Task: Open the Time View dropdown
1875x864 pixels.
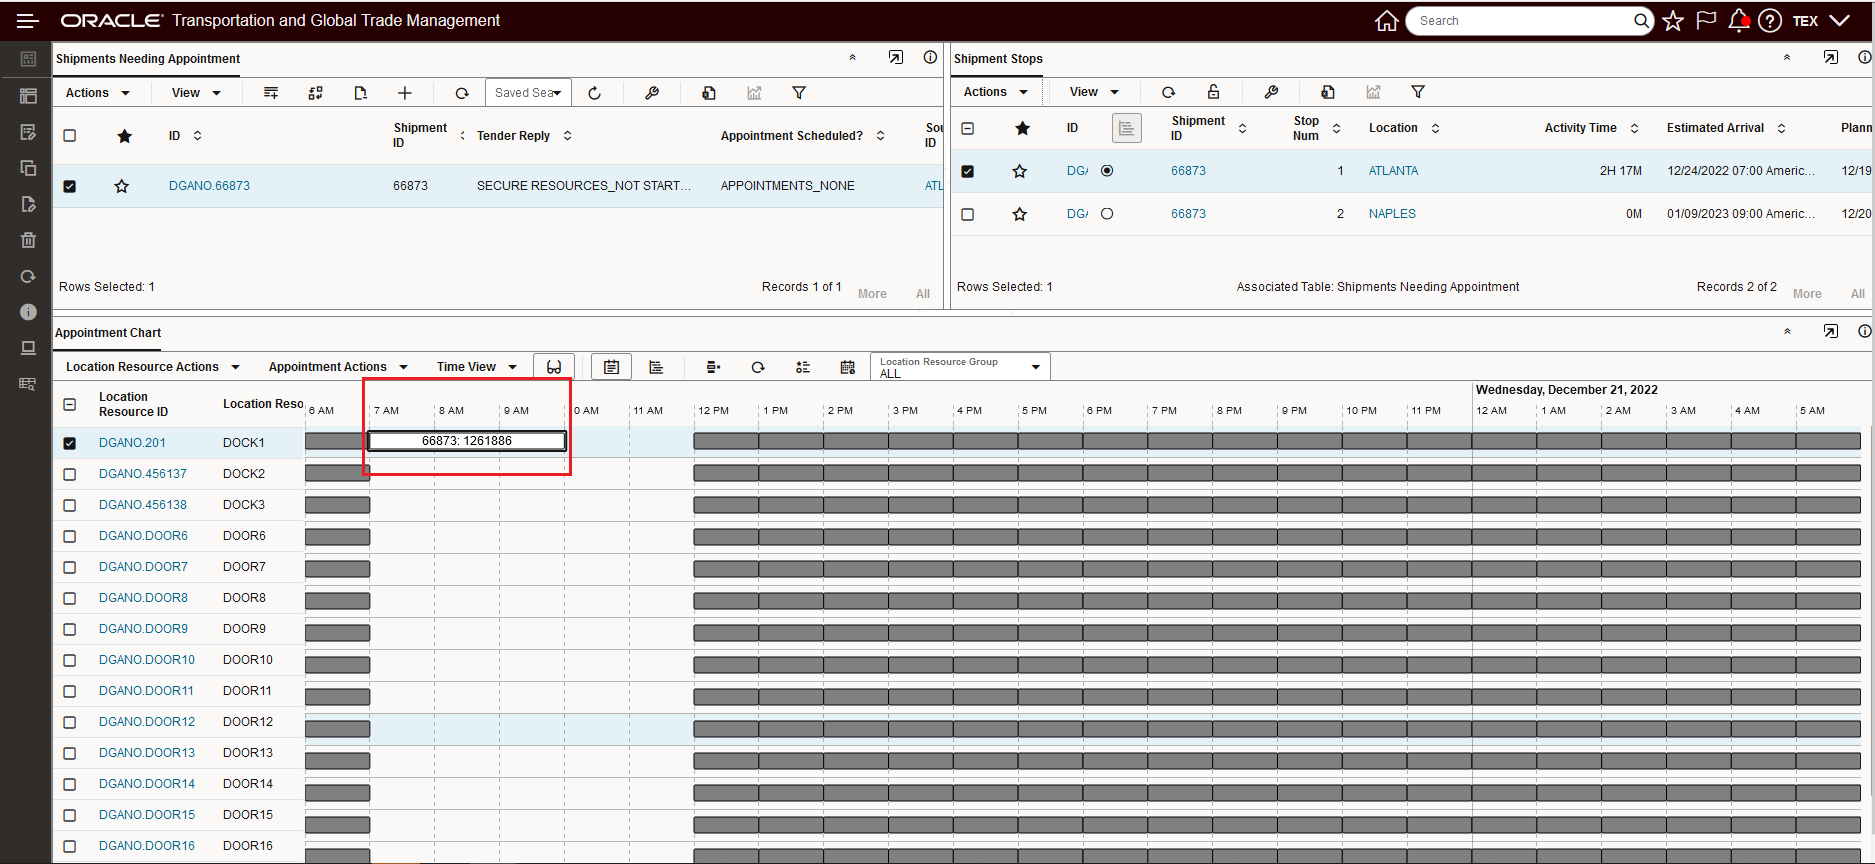Action: 476,367
